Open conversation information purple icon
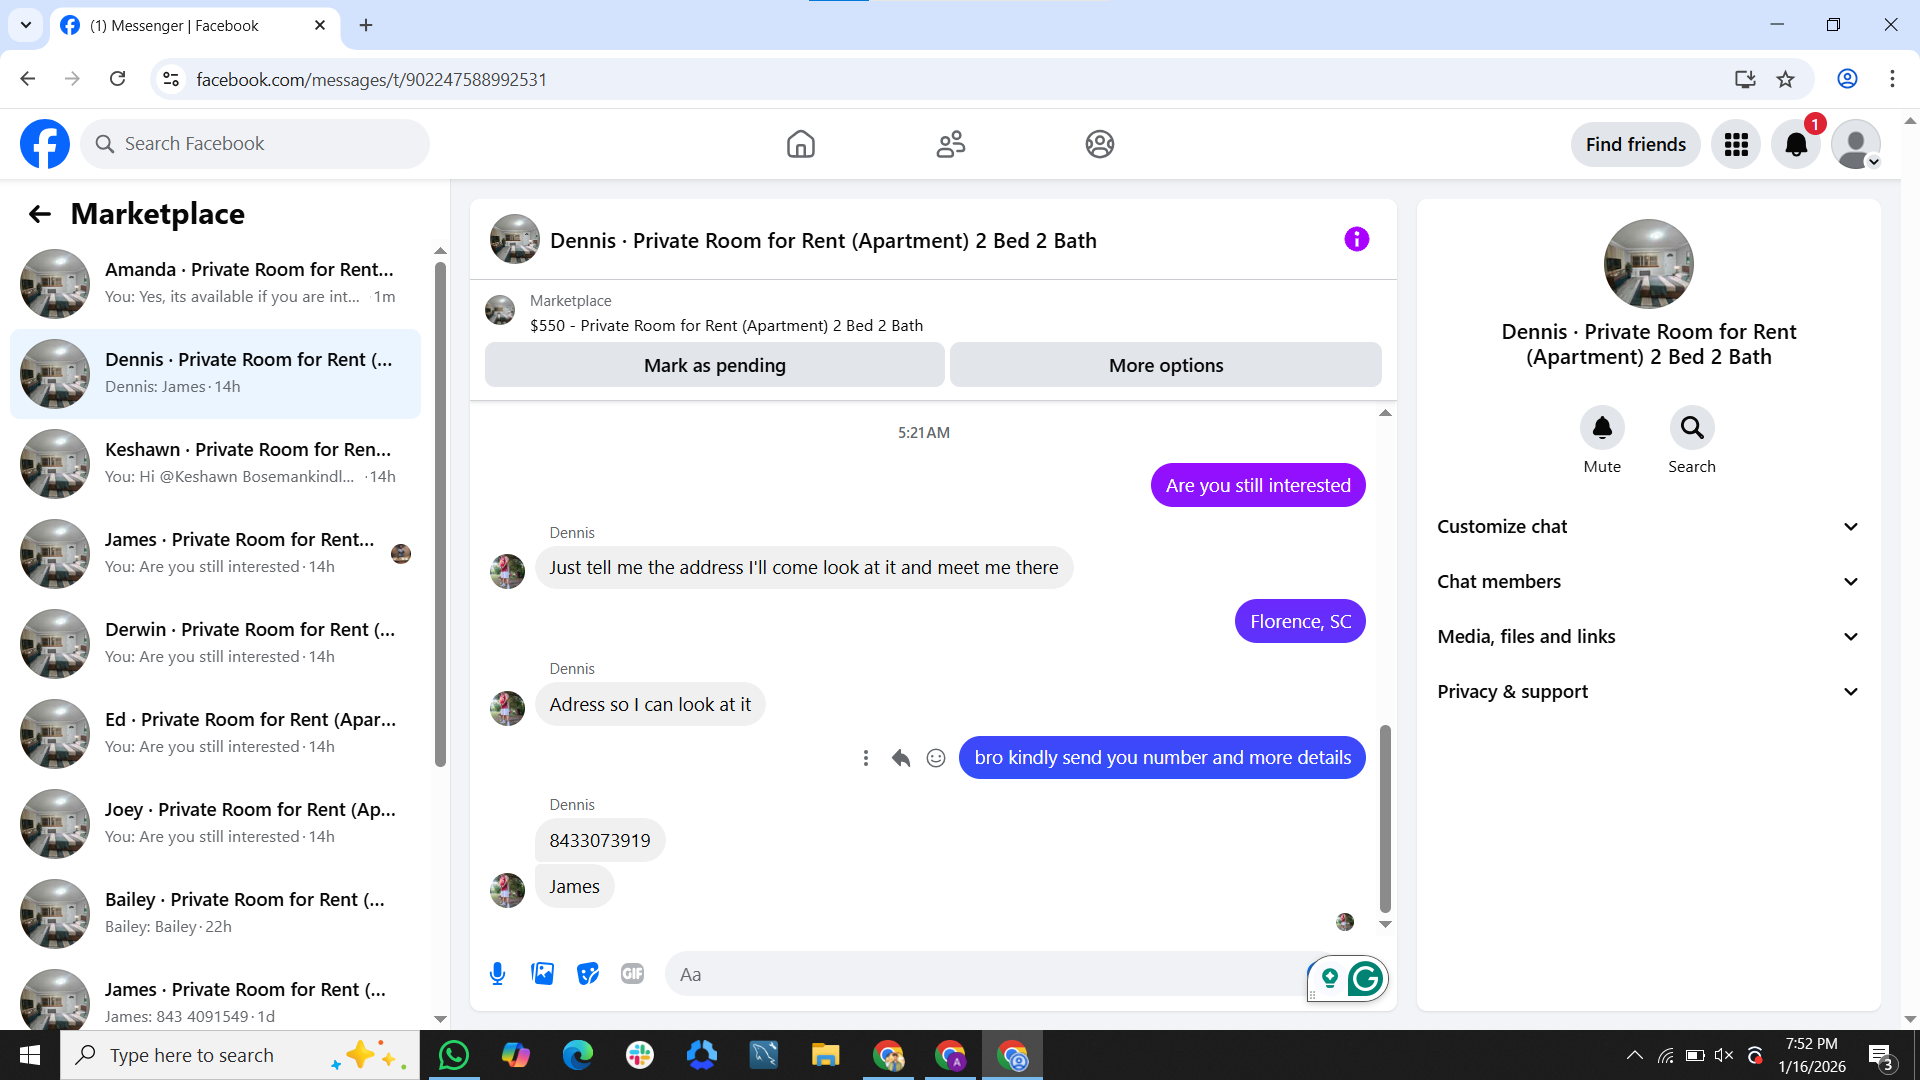 coord(1356,240)
